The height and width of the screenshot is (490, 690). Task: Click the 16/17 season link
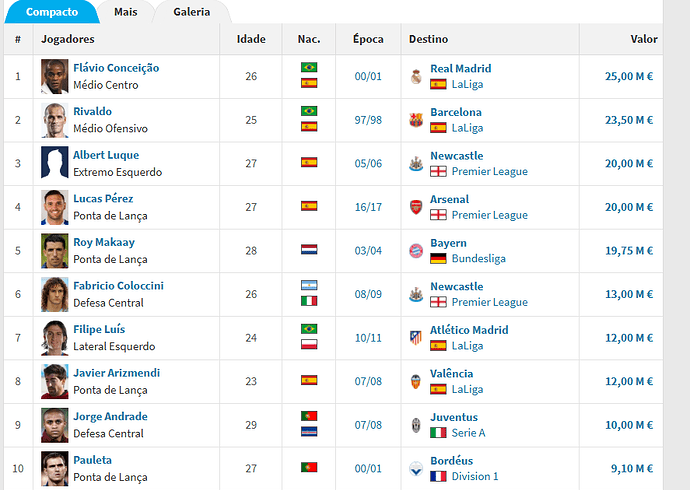pos(368,207)
